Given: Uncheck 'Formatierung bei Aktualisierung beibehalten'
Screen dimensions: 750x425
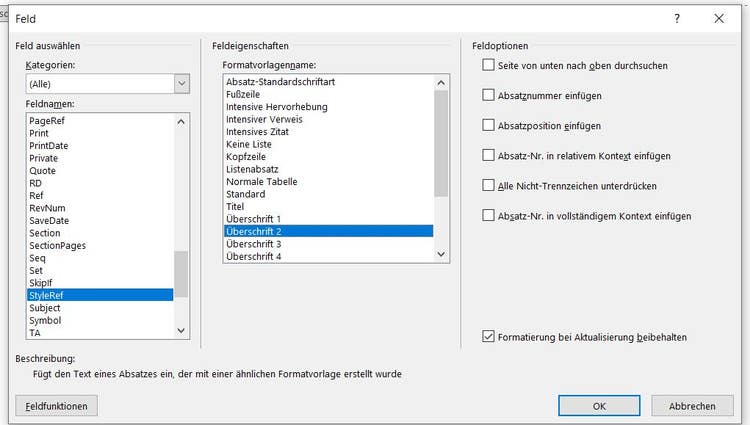Looking at the screenshot, I should coord(488,337).
